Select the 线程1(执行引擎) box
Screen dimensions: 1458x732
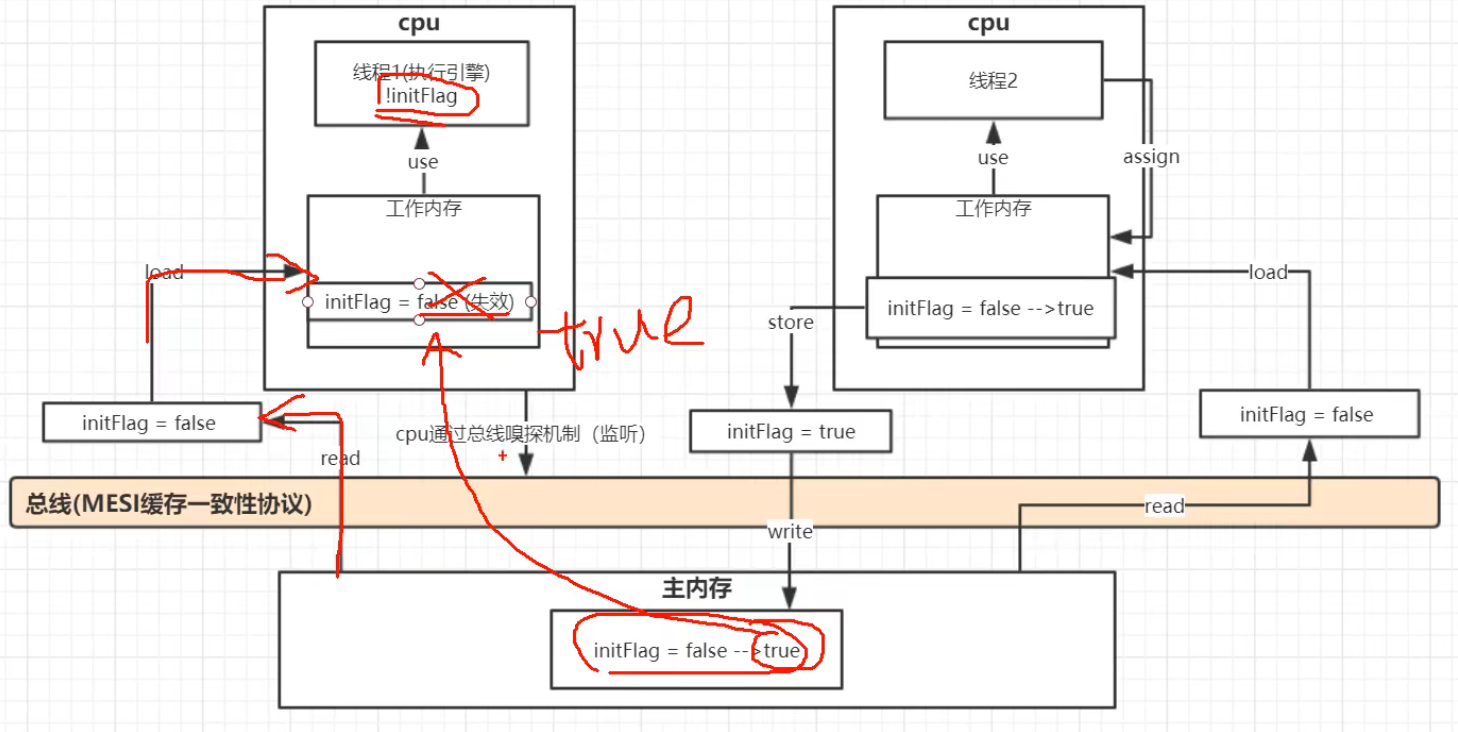421,84
